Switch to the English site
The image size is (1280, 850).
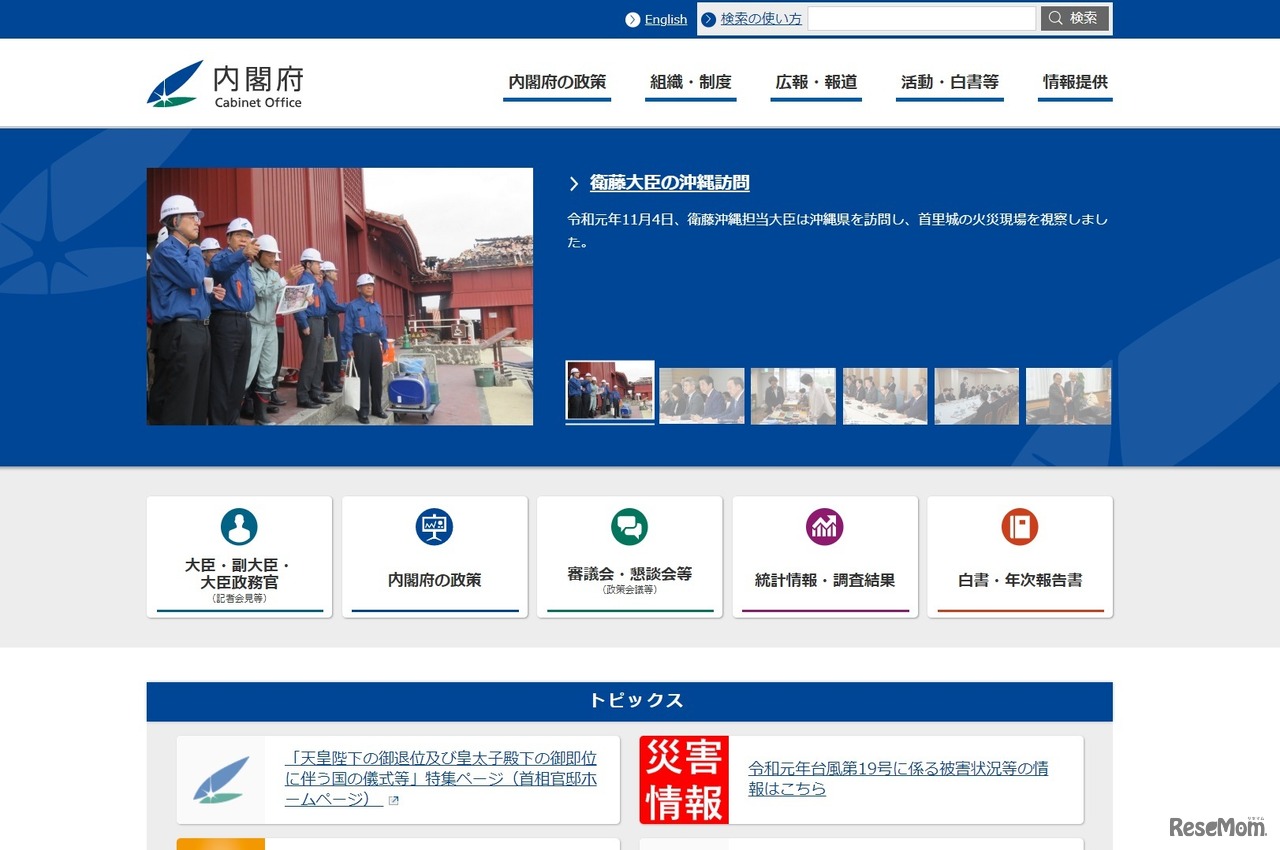663,18
